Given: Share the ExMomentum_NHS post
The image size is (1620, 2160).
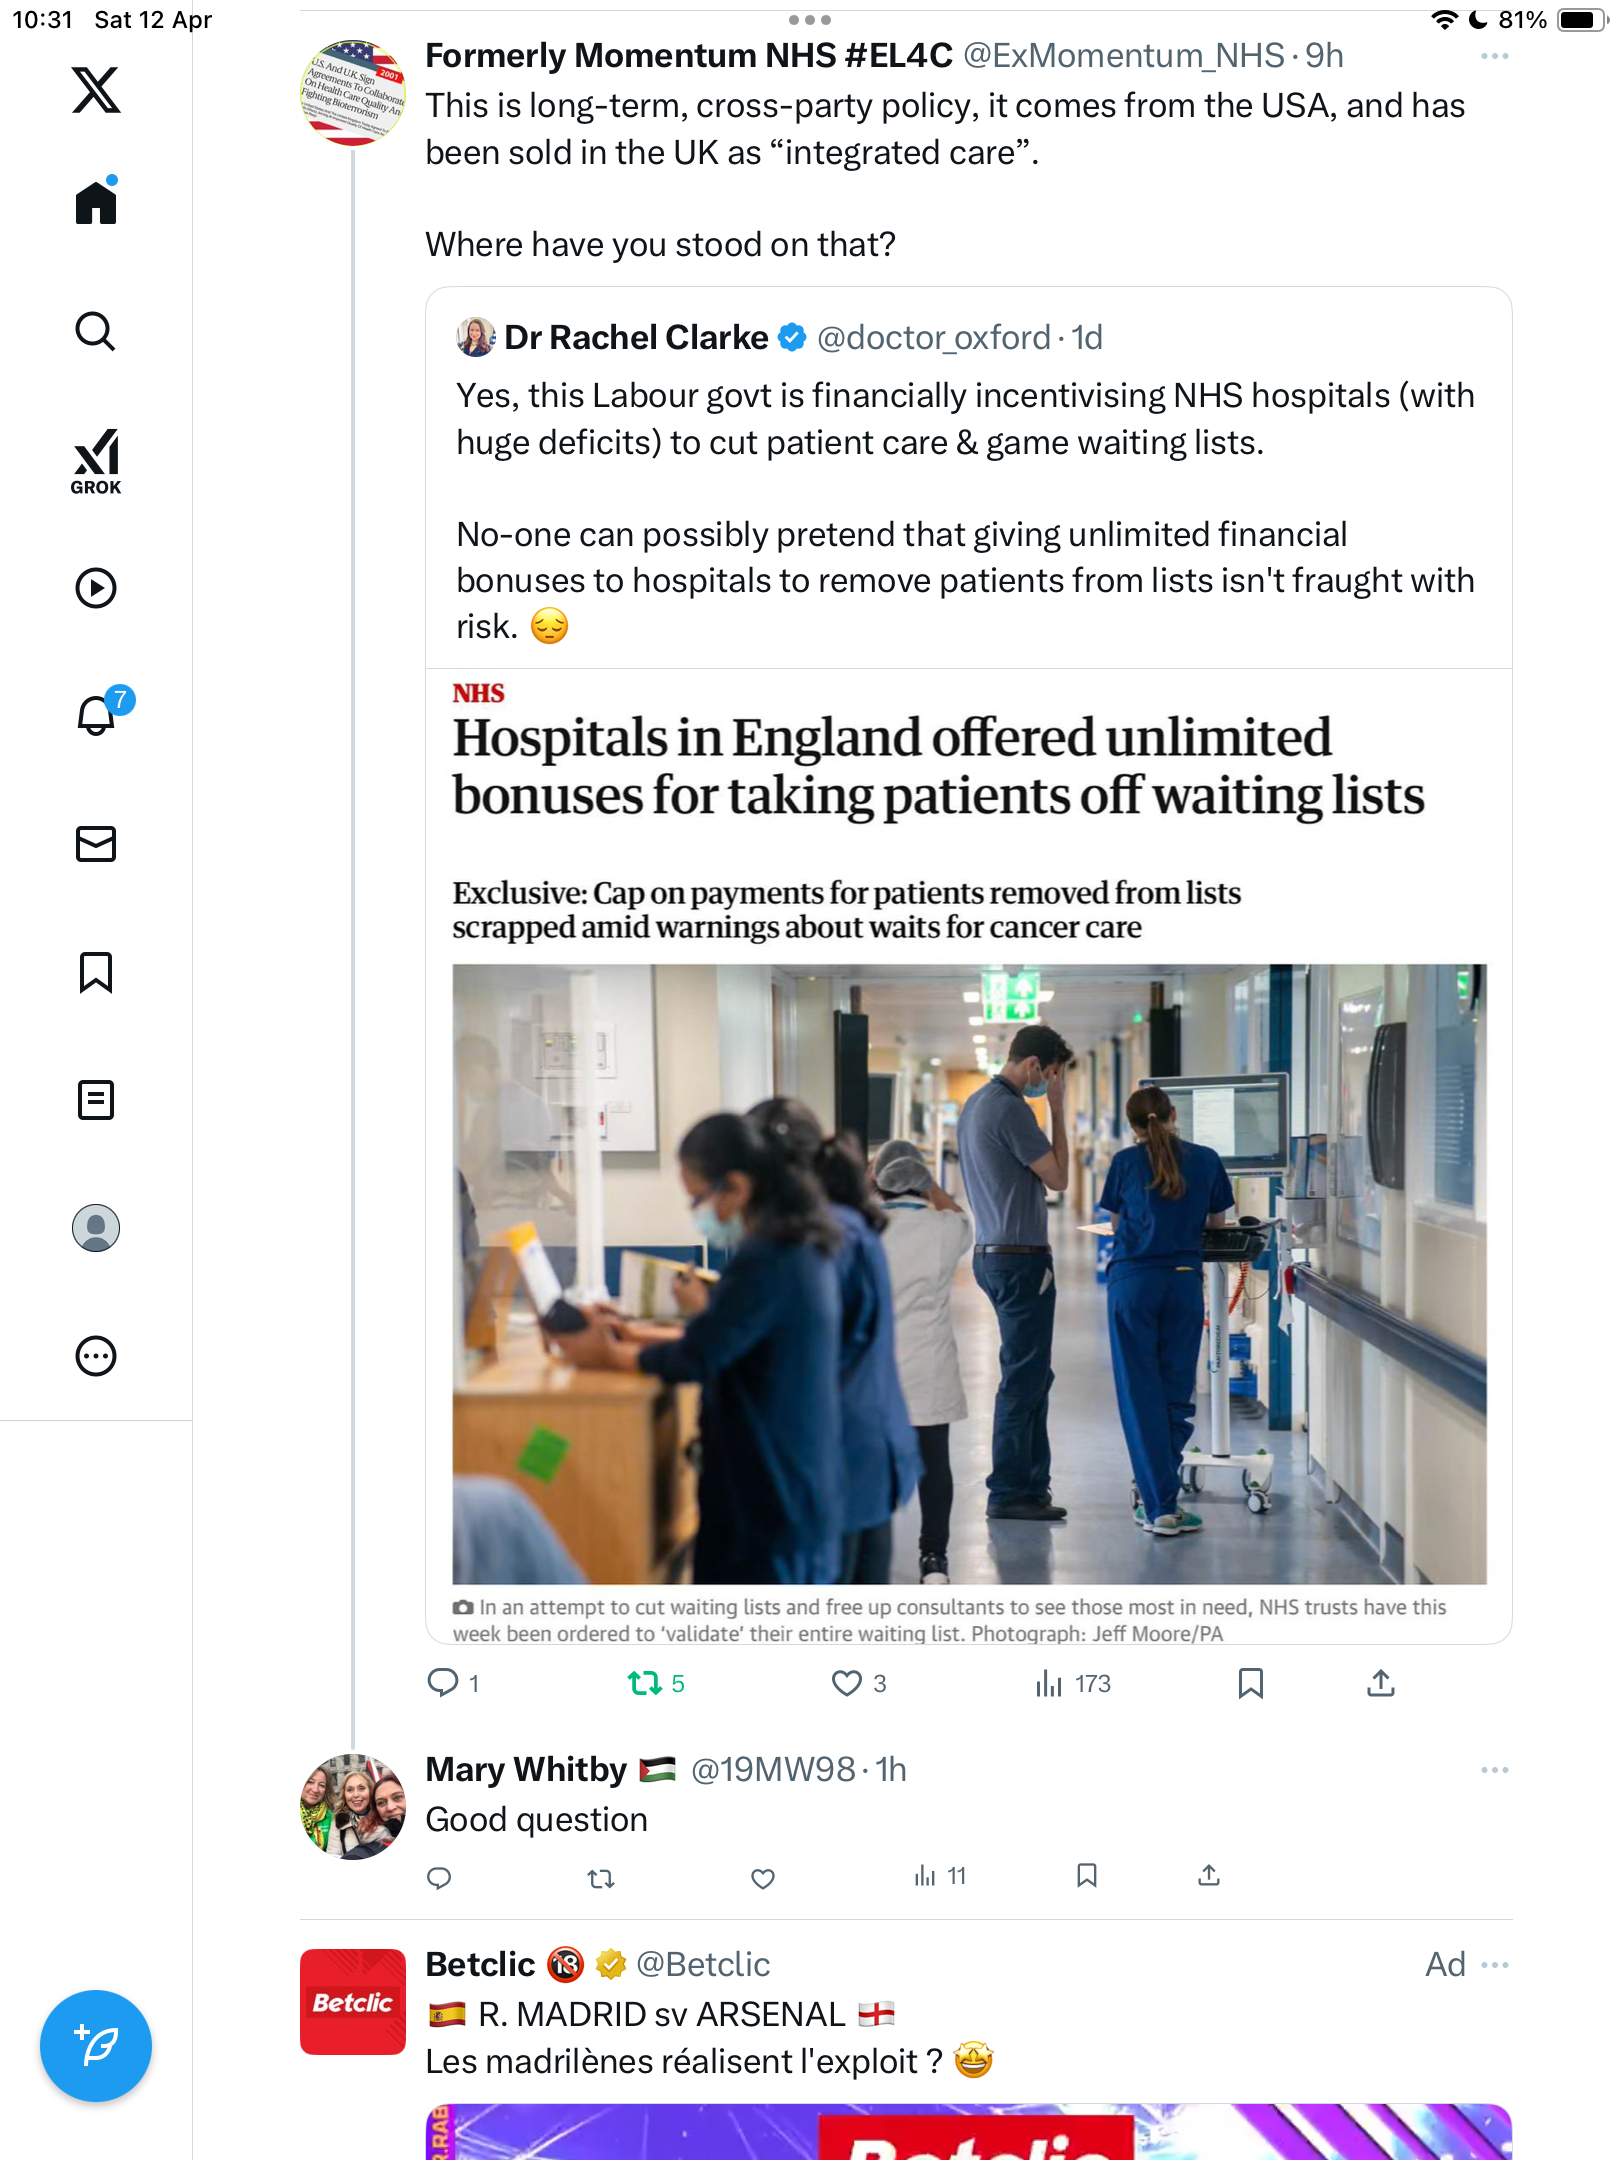Looking at the screenshot, I should coord(1380,1684).
